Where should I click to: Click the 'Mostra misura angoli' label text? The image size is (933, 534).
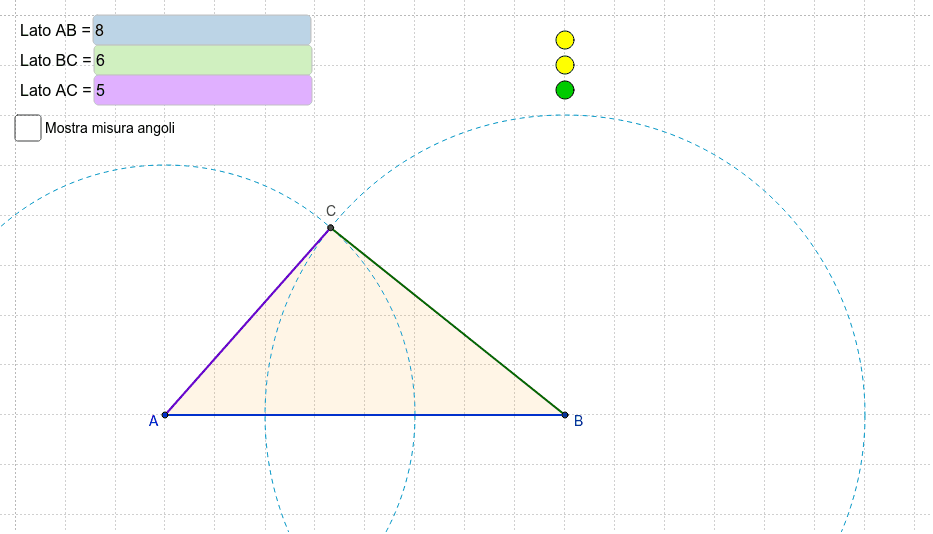(x=110, y=128)
